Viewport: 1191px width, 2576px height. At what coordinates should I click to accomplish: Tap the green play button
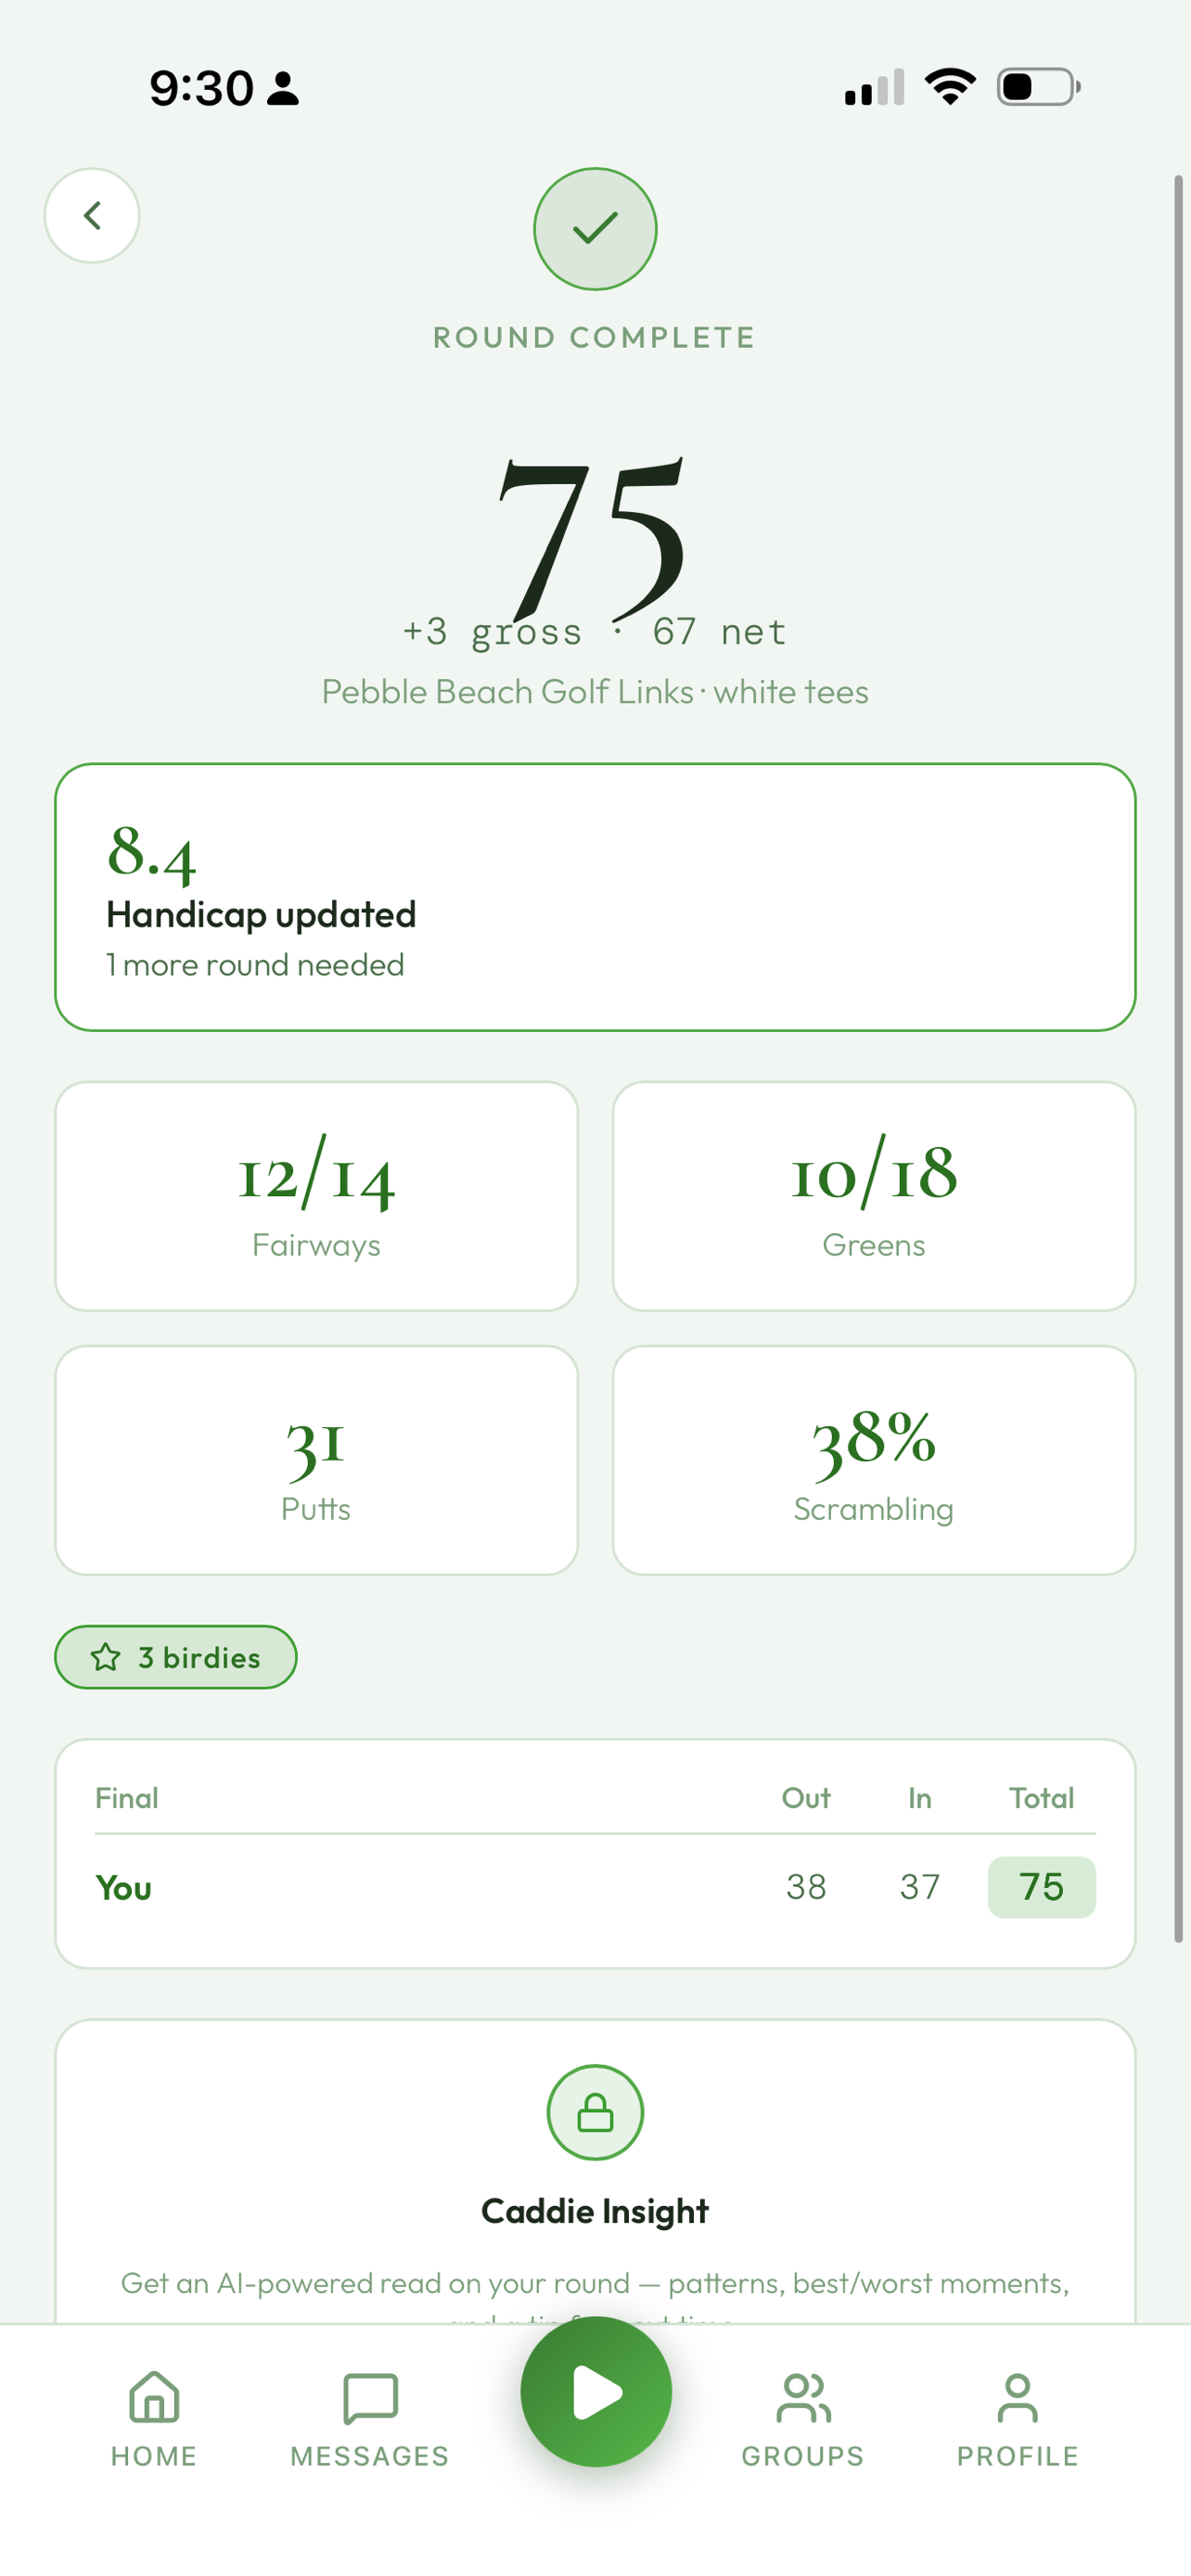click(596, 2392)
